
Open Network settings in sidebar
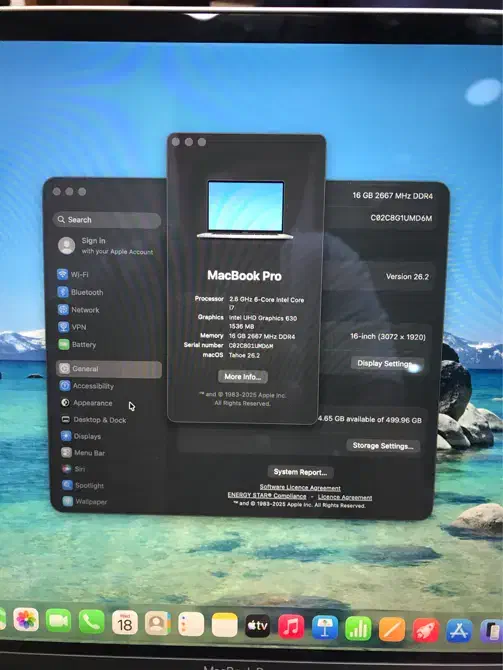[x=79, y=310]
